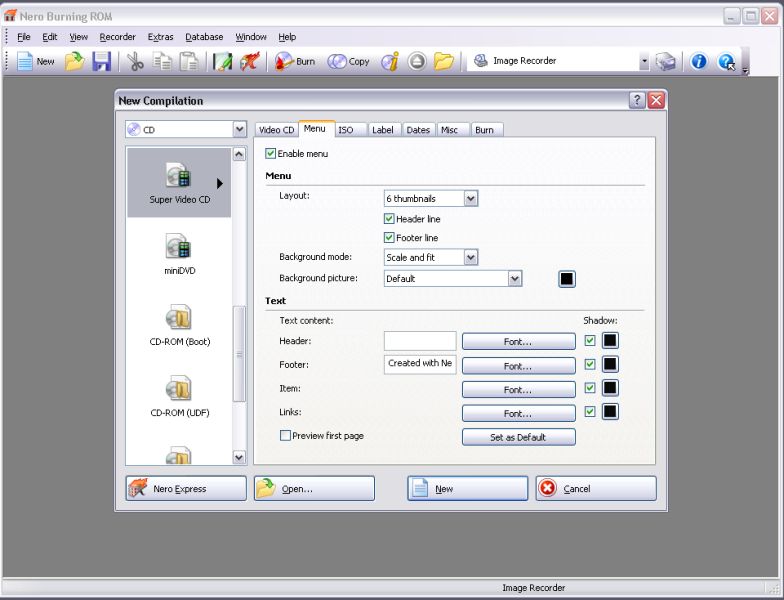Viewport: 784px width, 600px height.
Task: Click the context help question-mark arrow icon
Action: tap(726, 62)
